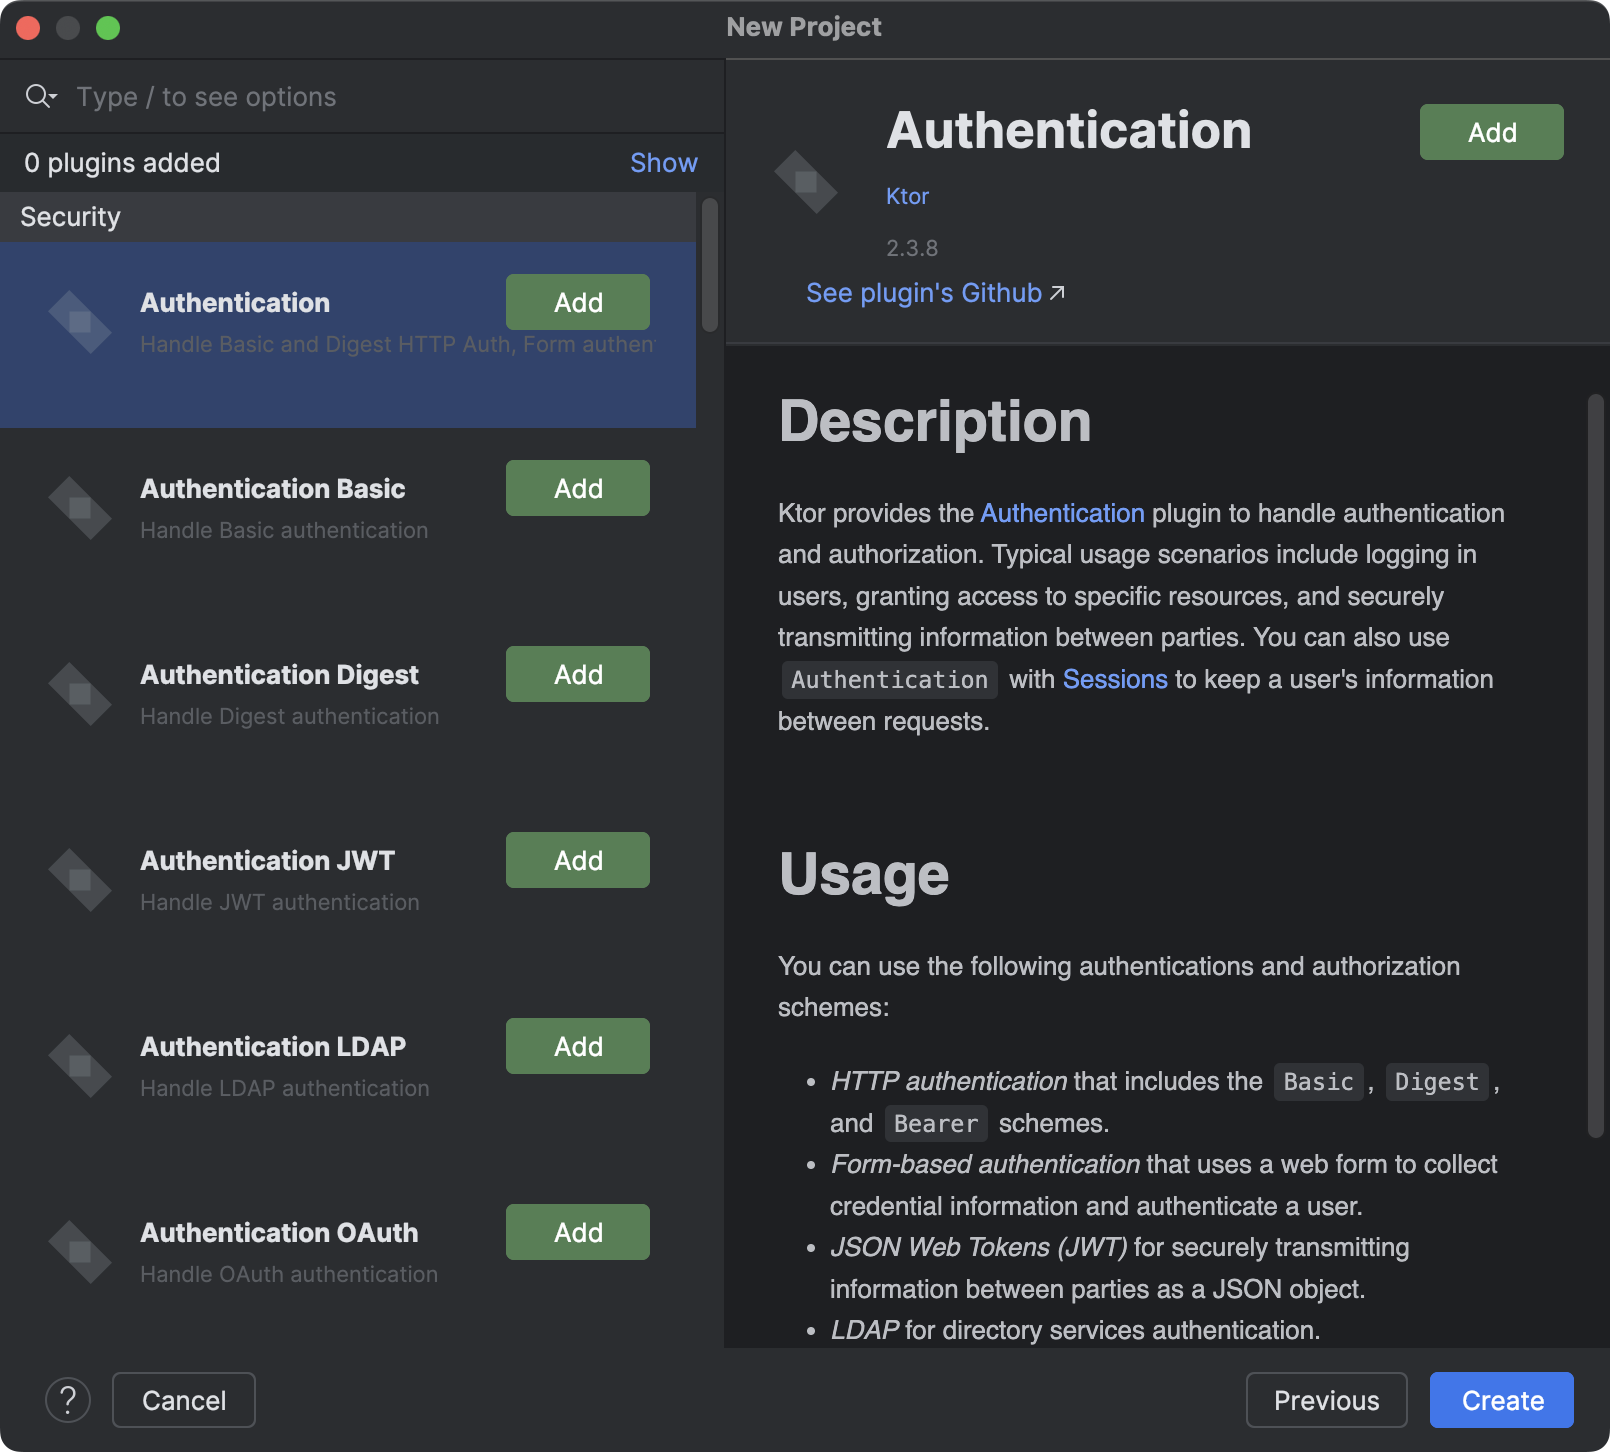Select the Security category header

pyautogui.click(x=70, y=216)
